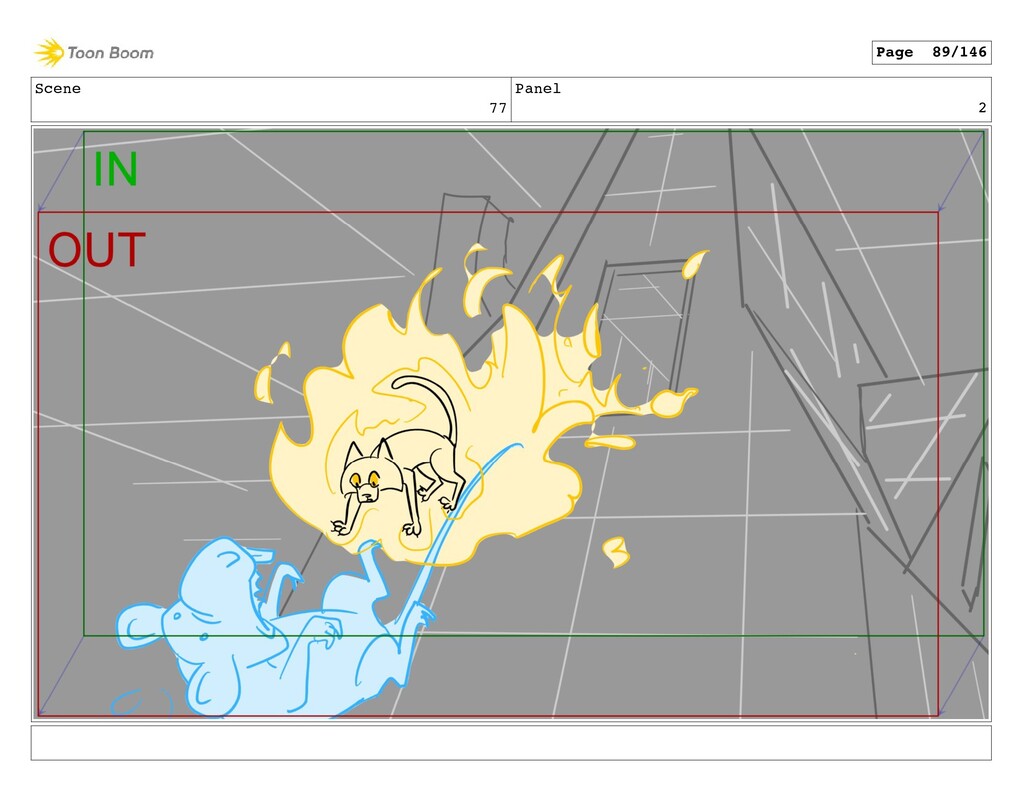This screenshot has width=1024, height=791.
Task: Click the green "IN" camera label
Action: (116, 169)
